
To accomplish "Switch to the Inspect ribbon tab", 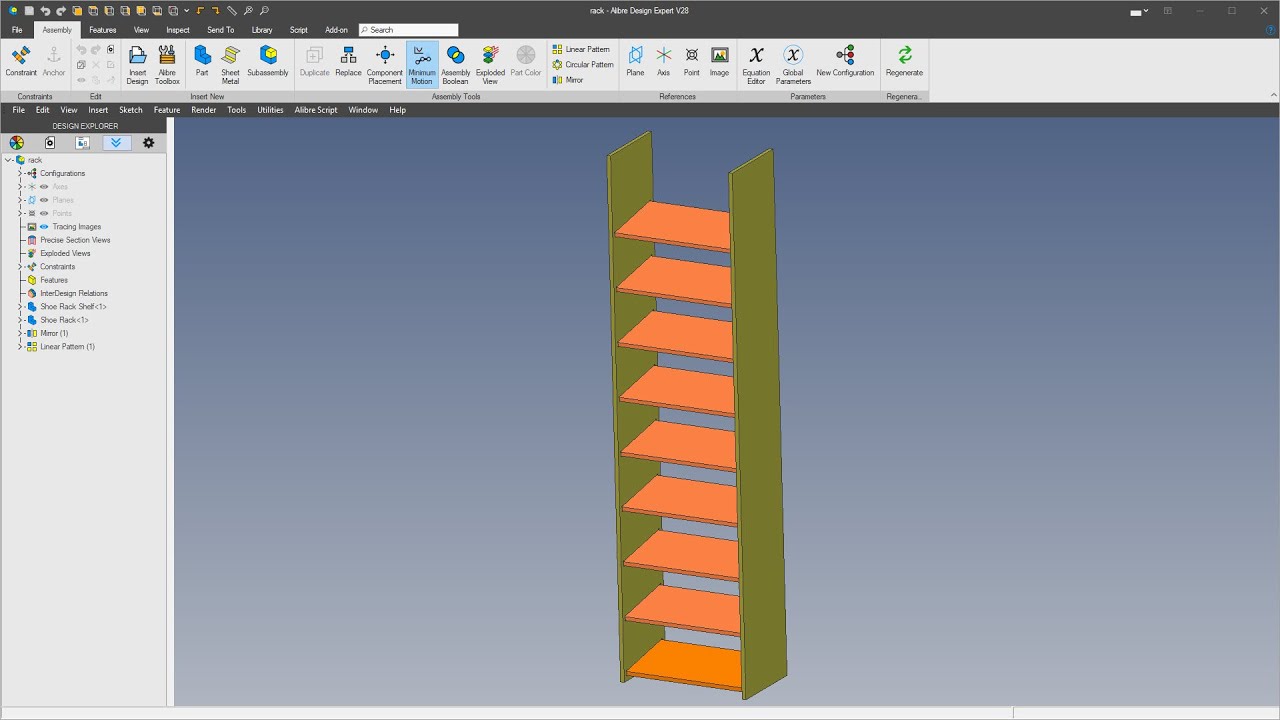I will tap(178, 30).
